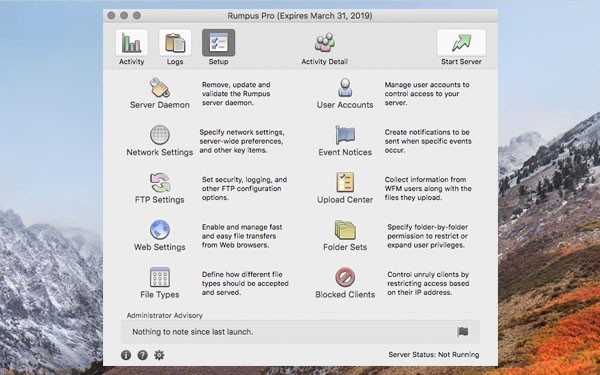Open File Types grid icon
This screenshot has height=375, width=600.
160,277
